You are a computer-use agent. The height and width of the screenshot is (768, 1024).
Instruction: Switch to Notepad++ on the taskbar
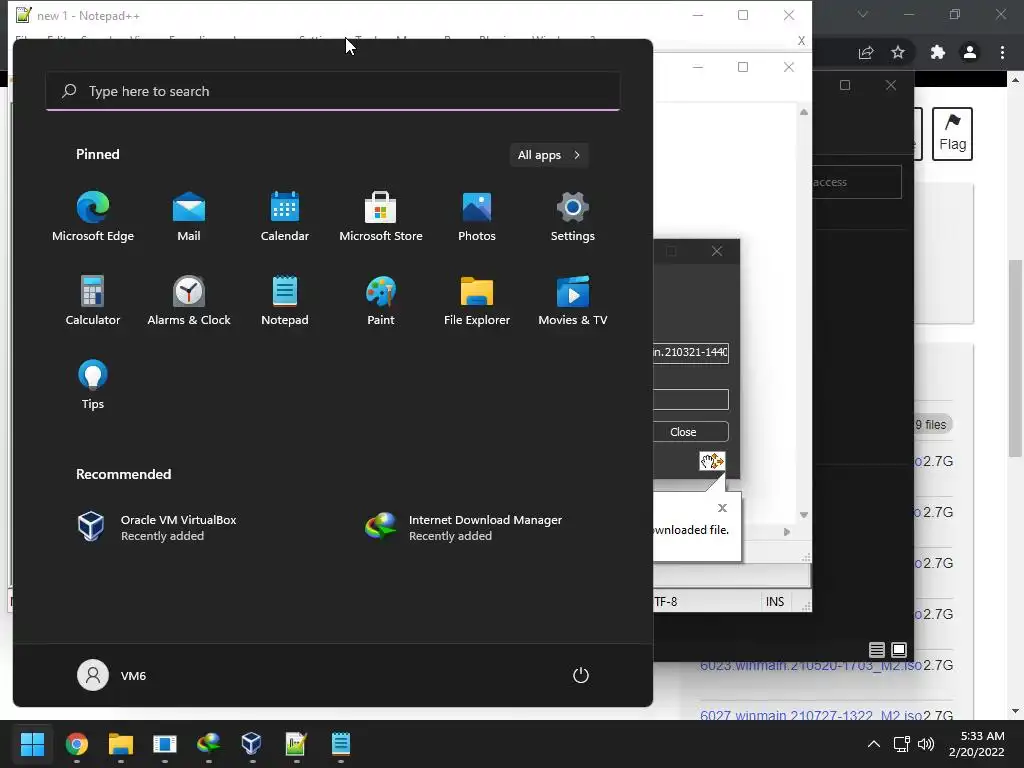[x=296, y=744]
